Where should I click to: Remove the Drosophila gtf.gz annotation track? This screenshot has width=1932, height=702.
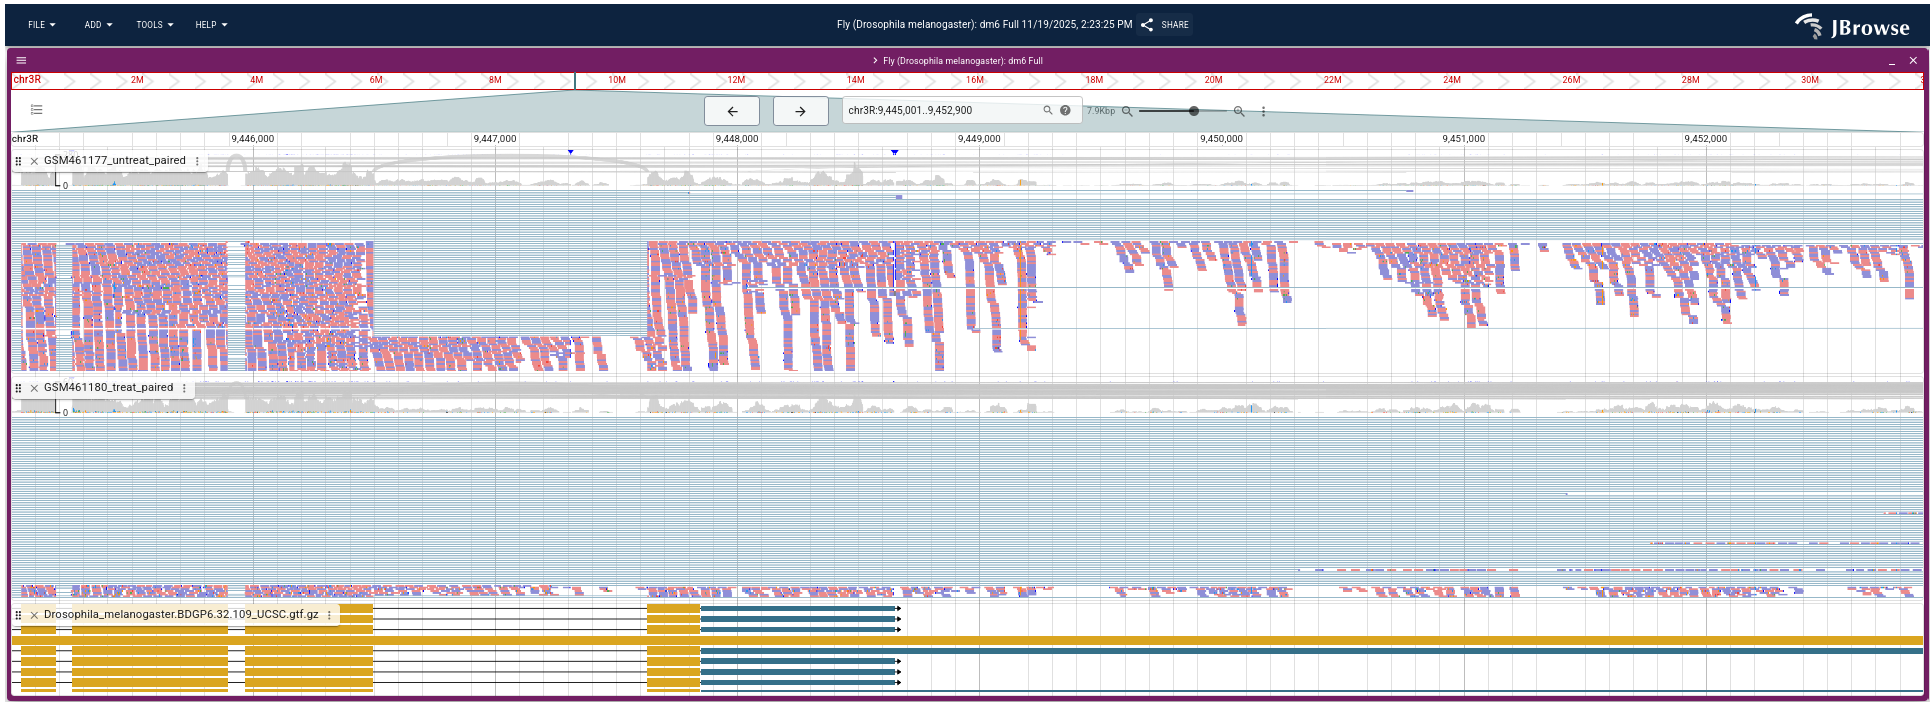click(x=34, y=615)
